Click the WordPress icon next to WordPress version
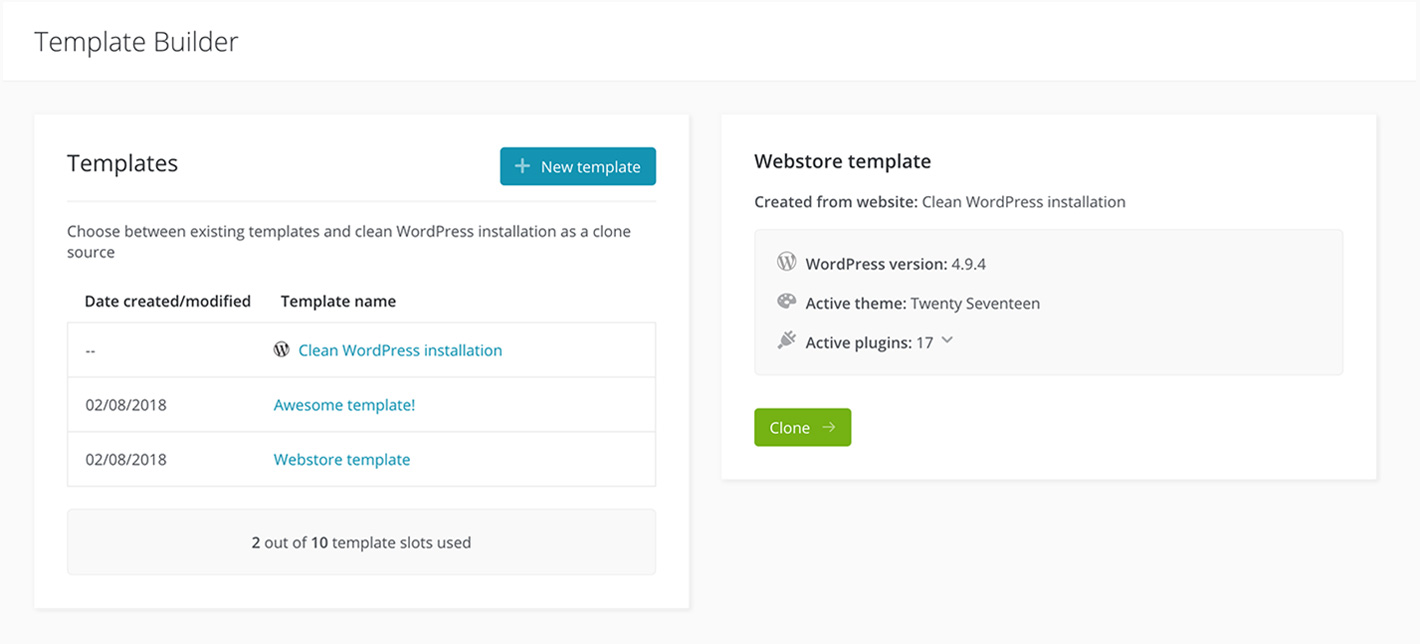 coord(786,262)
